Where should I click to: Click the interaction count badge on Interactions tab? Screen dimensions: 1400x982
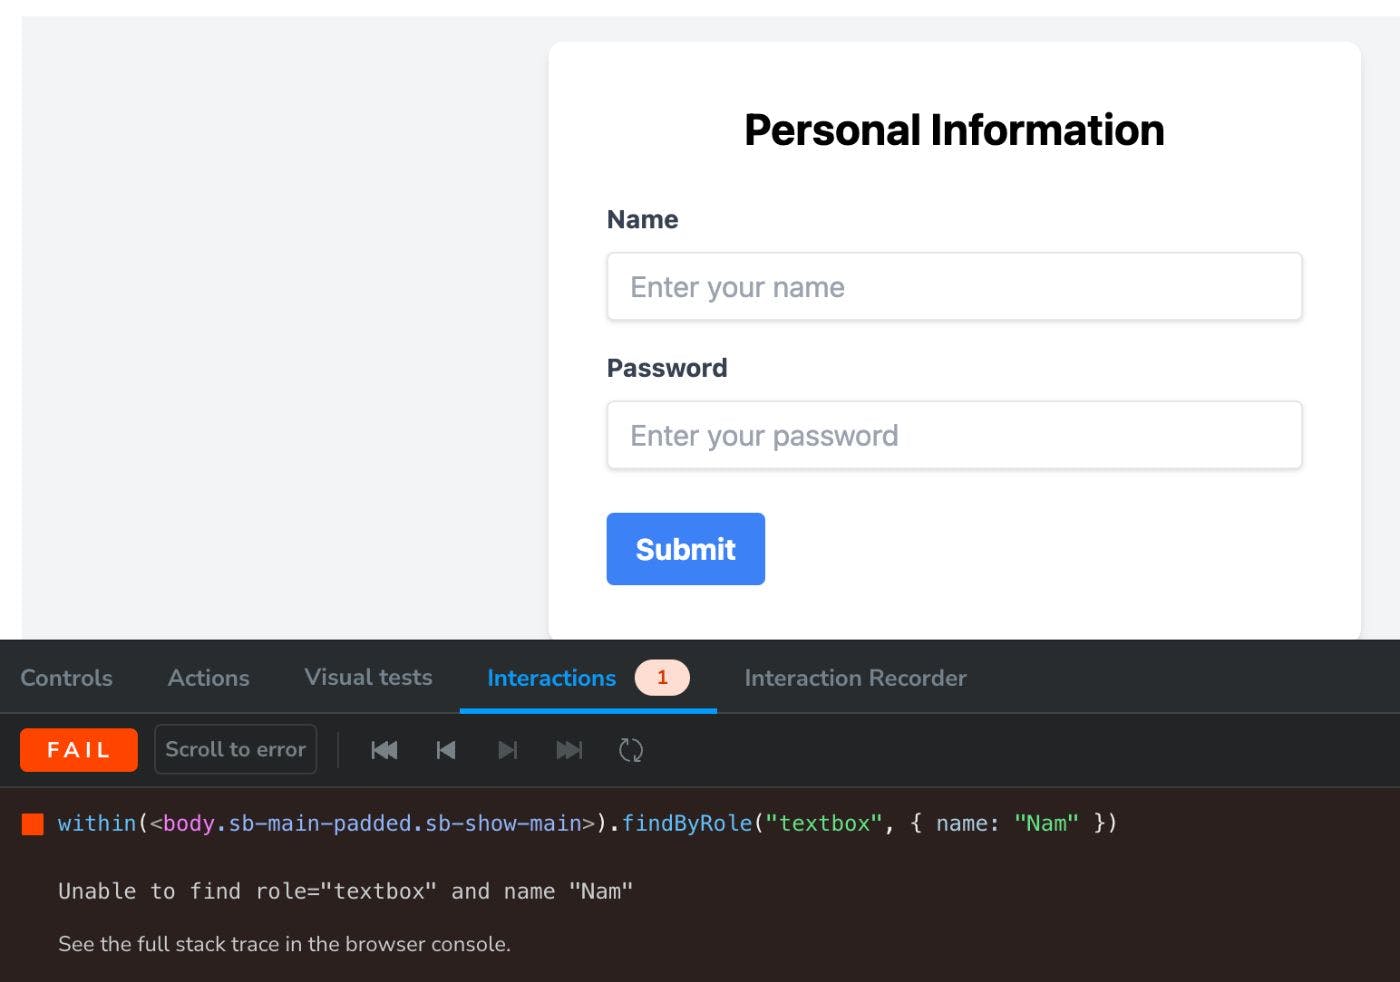662,678
